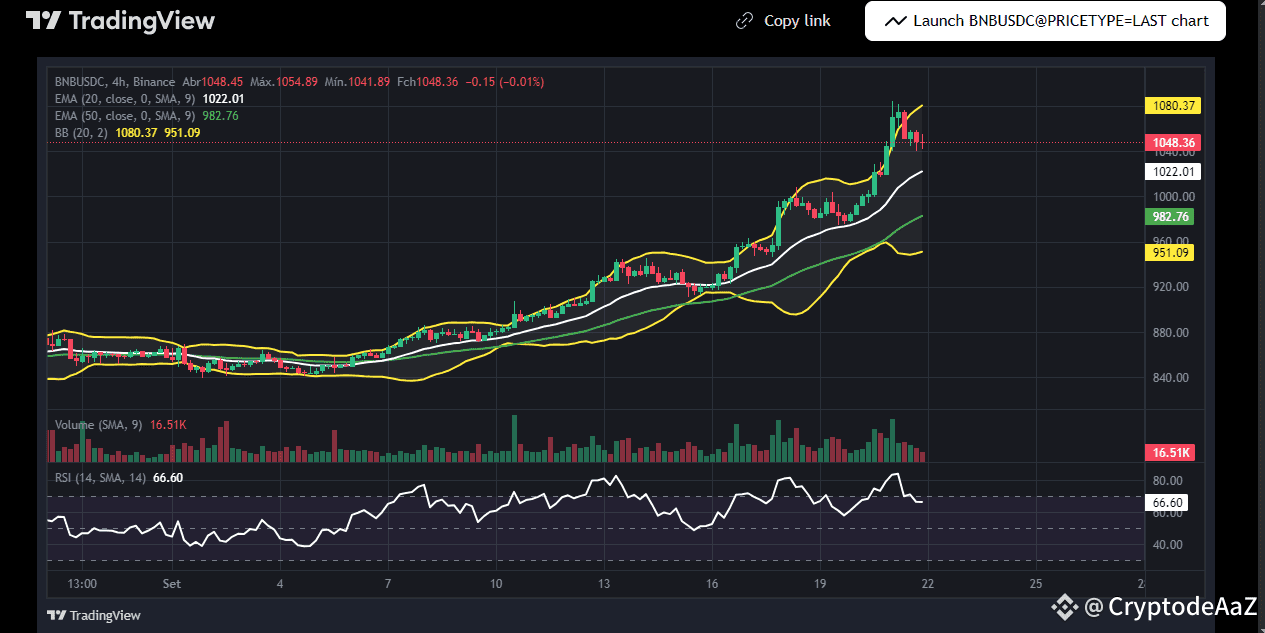Click the red 1048.36 current price label
This screenshot has height=633, width=1265.
click(x=1171, y=143)
